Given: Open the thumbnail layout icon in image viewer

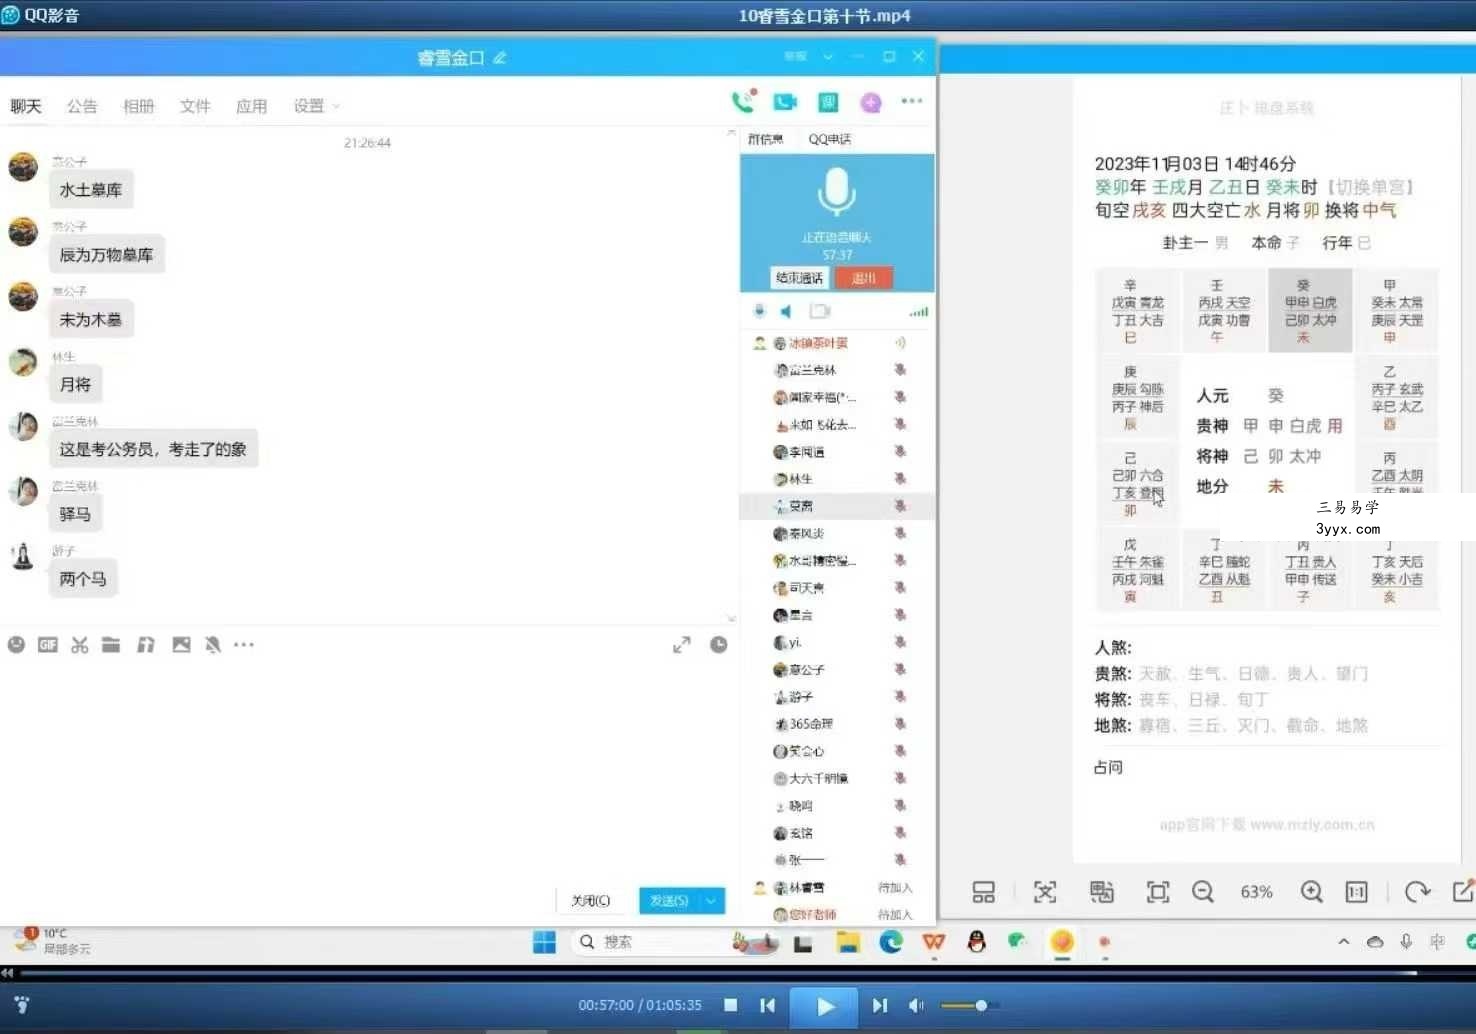Looking at the screenshot, I should [984, 892].
